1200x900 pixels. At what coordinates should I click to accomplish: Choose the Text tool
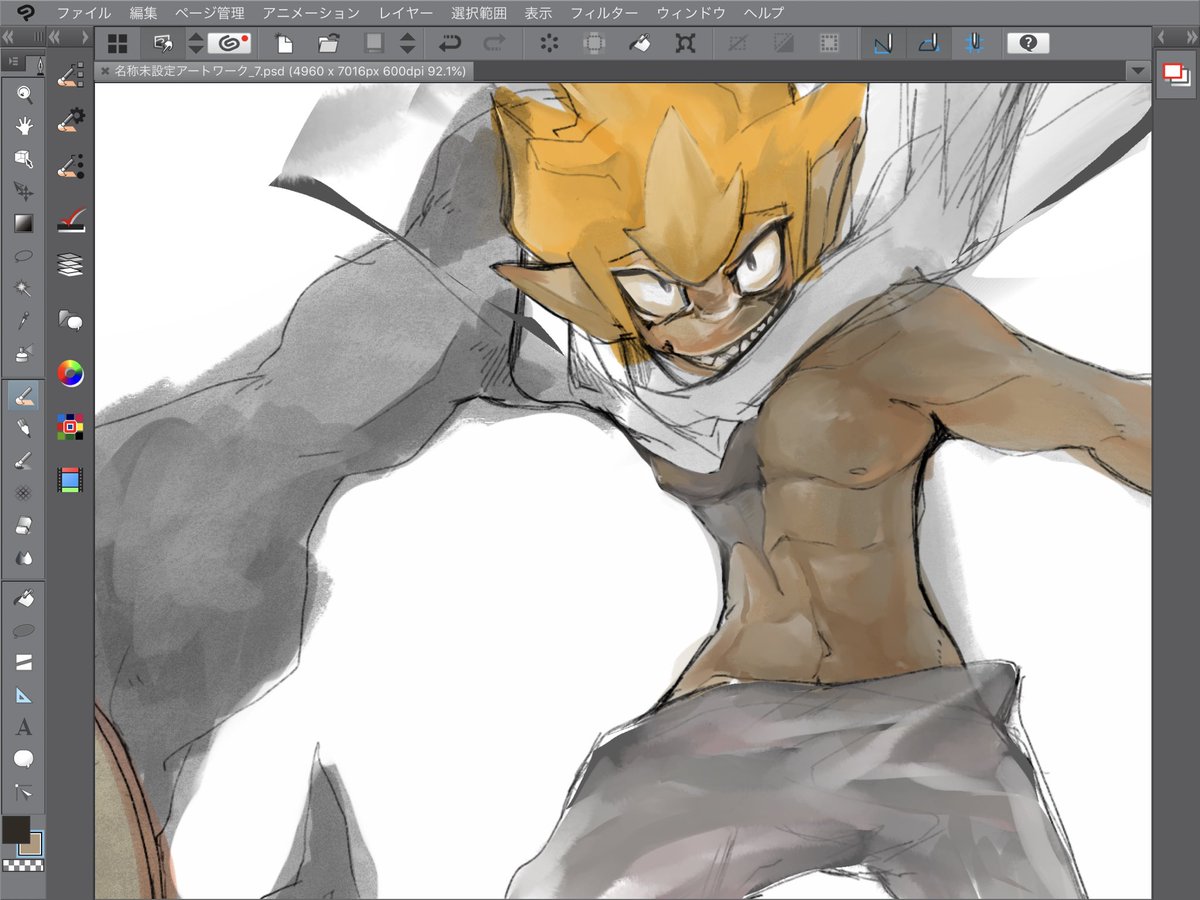(x=23, y=727)
